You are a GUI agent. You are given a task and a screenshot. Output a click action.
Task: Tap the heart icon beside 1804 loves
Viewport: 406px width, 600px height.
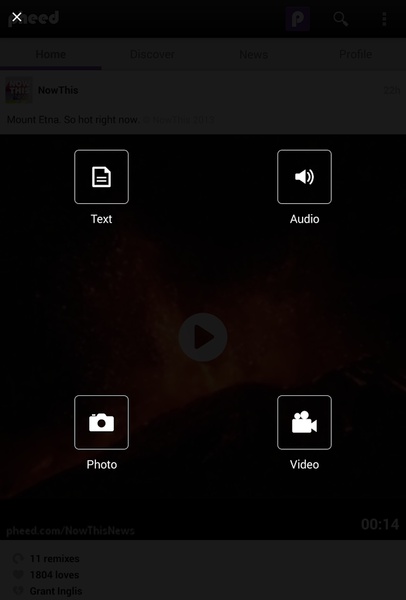click(18, 575)
